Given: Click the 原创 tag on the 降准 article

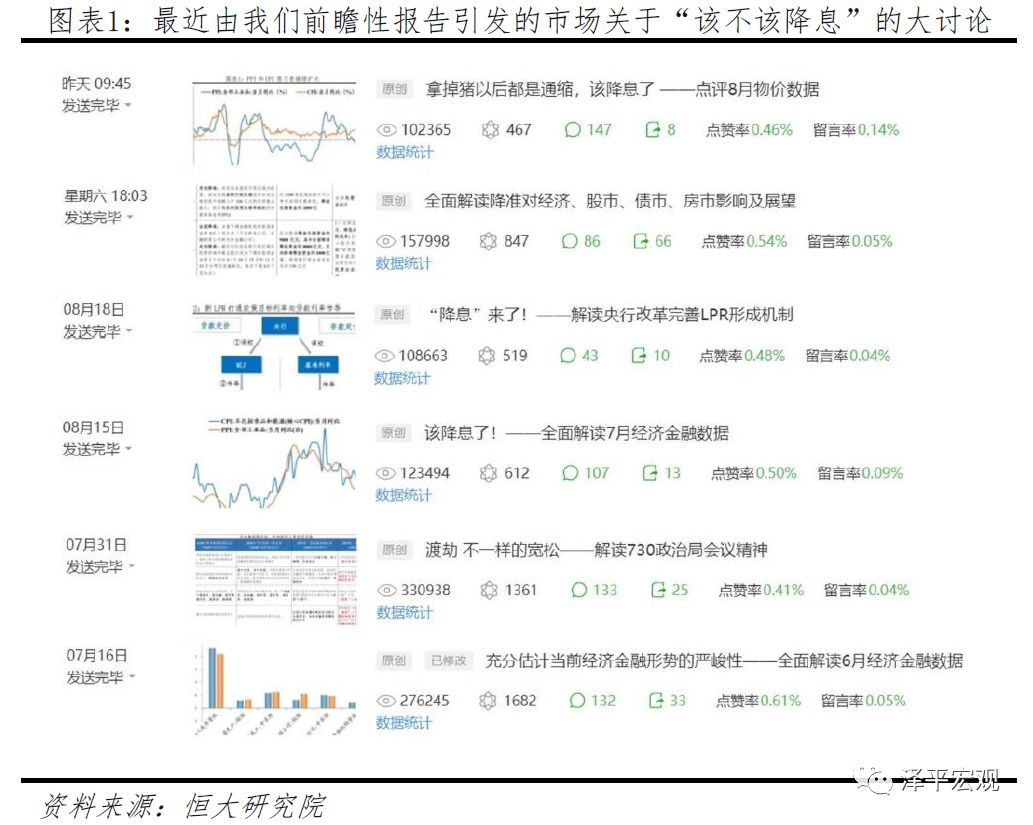Looking at the screenshot, I should point(393,200).
